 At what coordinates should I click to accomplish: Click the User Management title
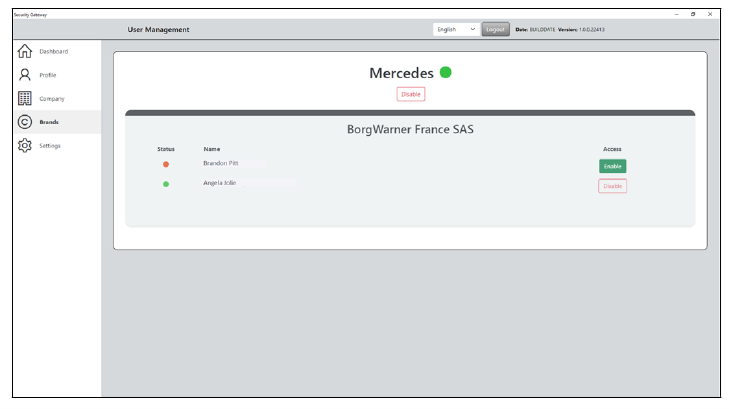pyautogui.click(x=158, y=29)
